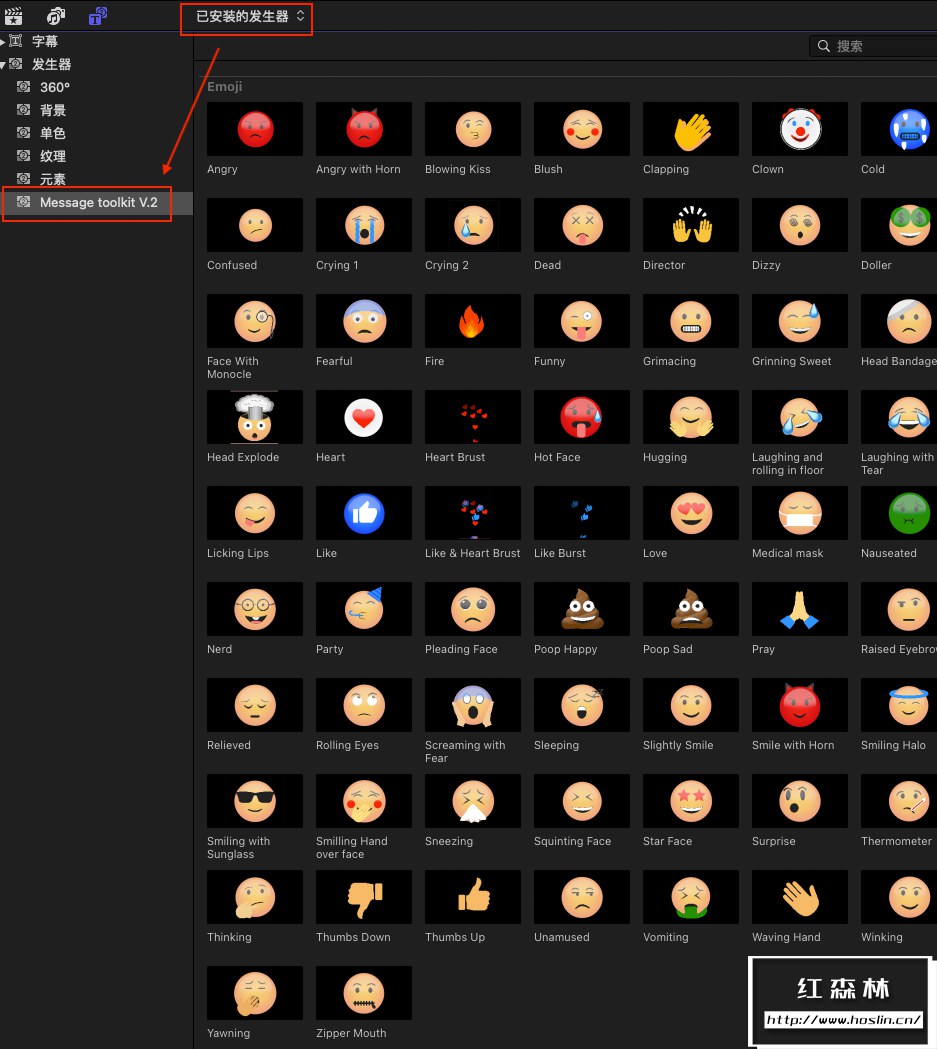Image resolution: width=937 pixels, height=1049 pixels.
Task: Select the Like & Heart Brust emoji
Action: pyautogui.click(x=473, y=513)
